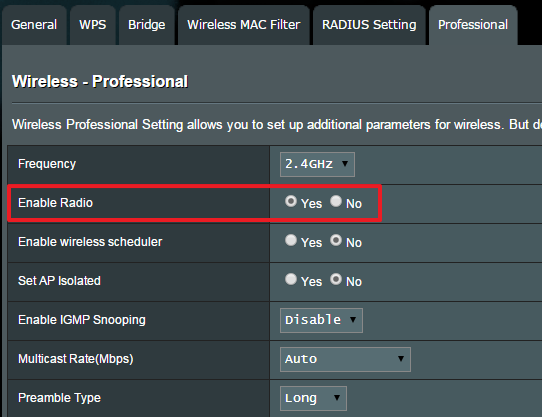The height and width of the screenshot is (417, 542).
Task: Click the Multicast Rate dropdown arrow
Action: (x=401, y=359)
